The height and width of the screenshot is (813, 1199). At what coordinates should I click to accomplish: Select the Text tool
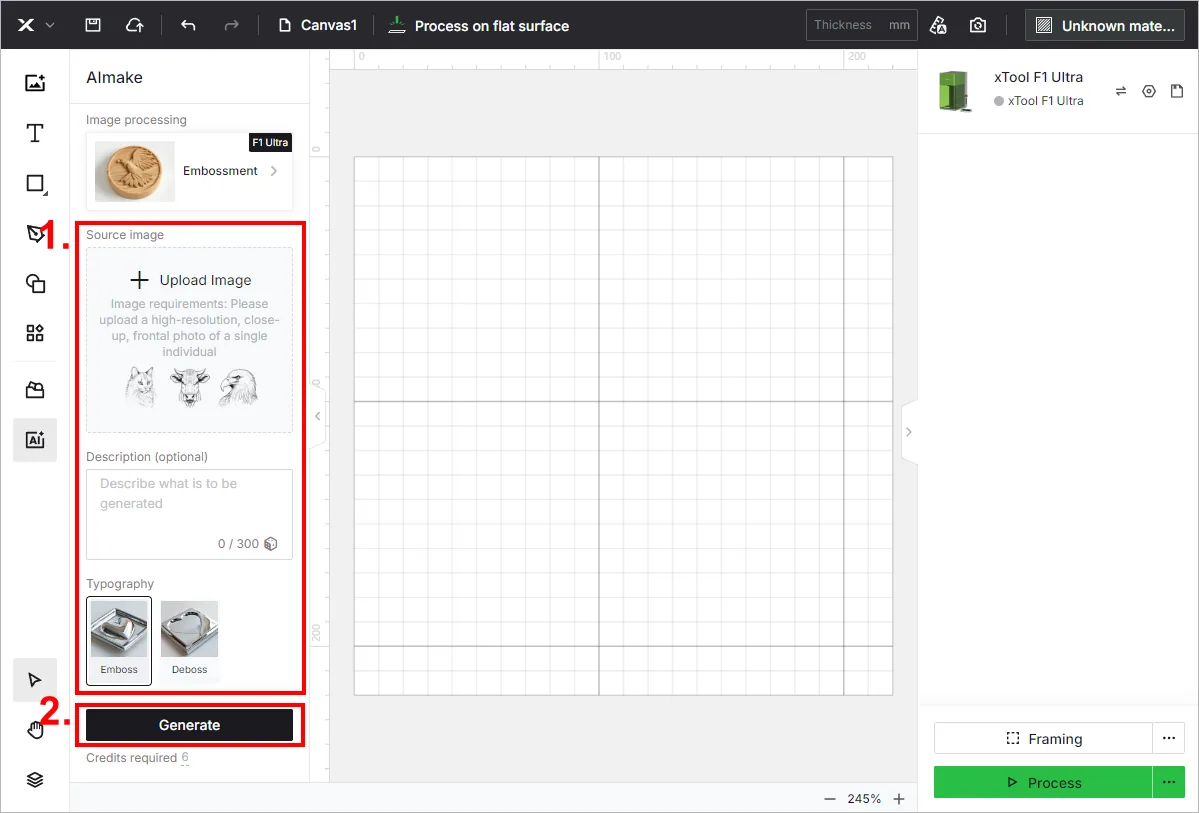[35, 133]
